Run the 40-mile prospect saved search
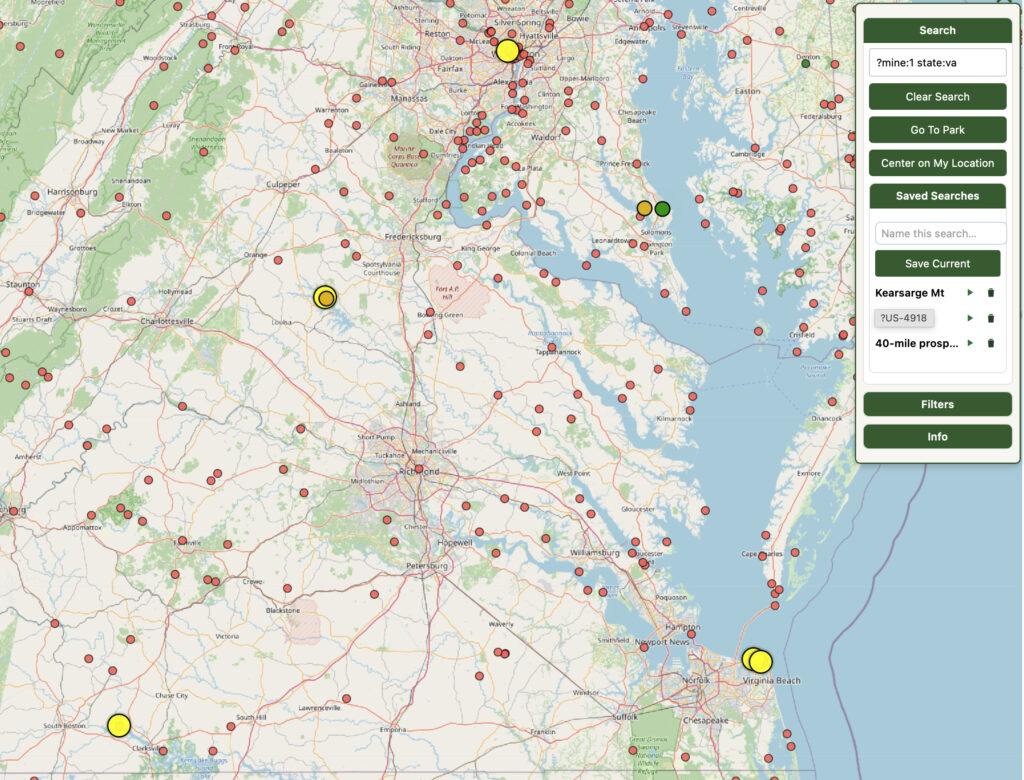The image size is (1024, 780). coord(969,343)
